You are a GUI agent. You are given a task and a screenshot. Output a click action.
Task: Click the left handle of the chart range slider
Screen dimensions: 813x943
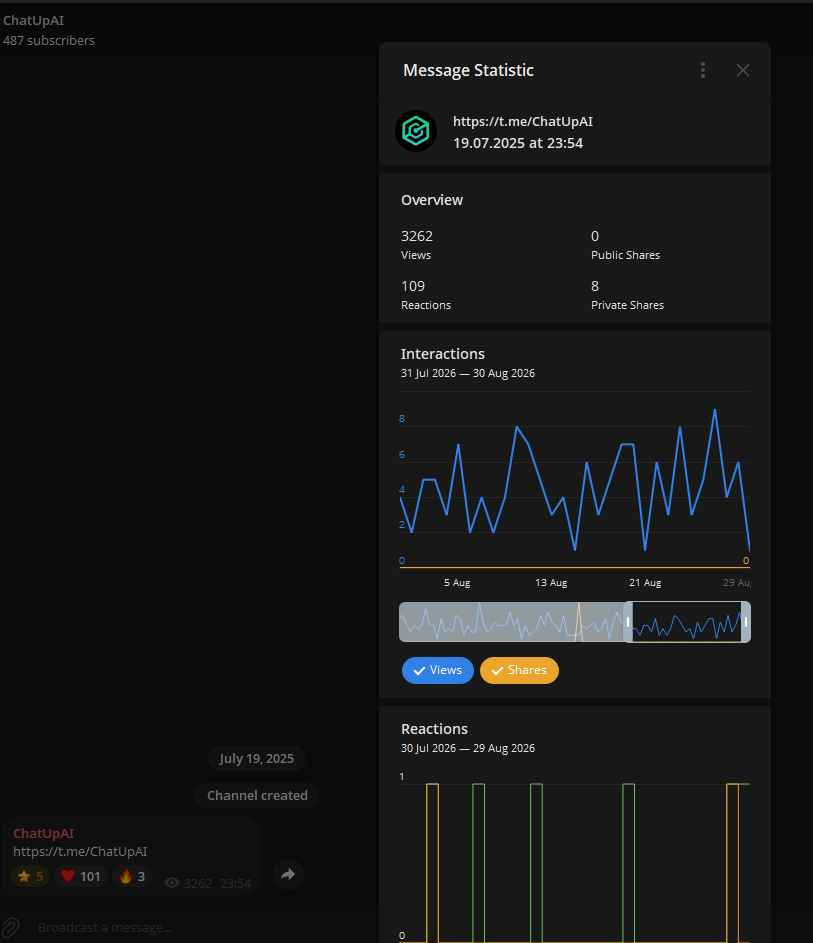pyautogui.click(x=628, y=622)
